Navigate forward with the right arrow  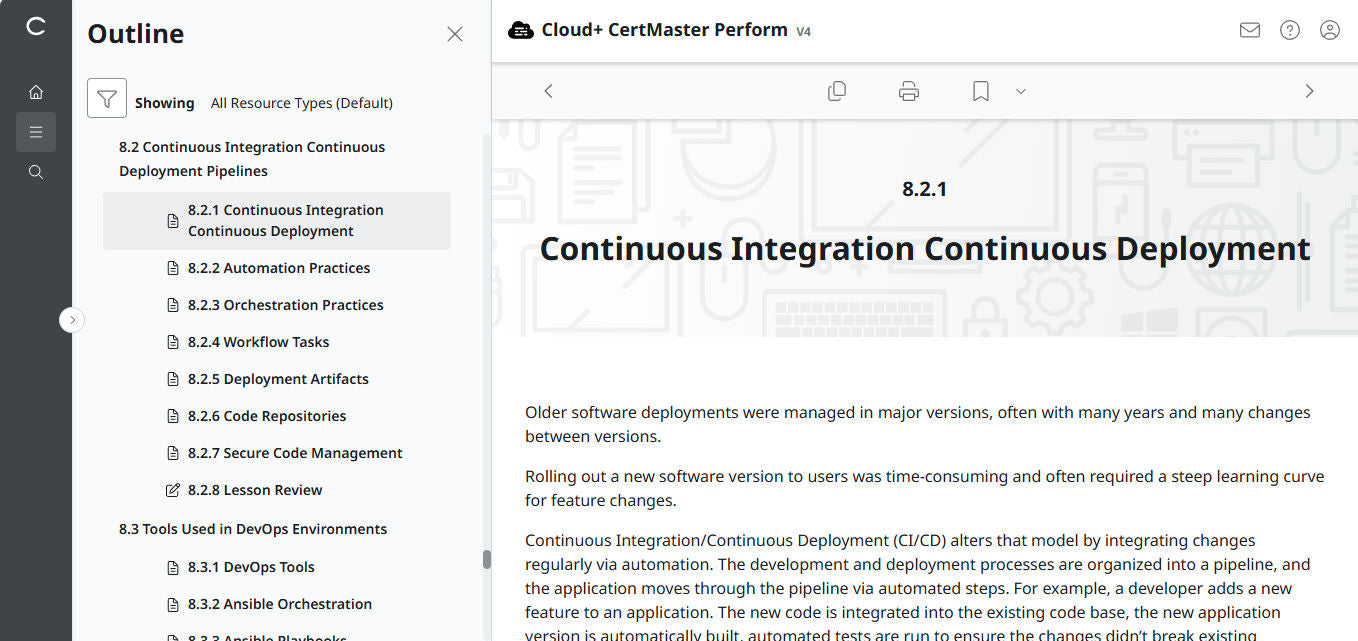[1309, 90]
